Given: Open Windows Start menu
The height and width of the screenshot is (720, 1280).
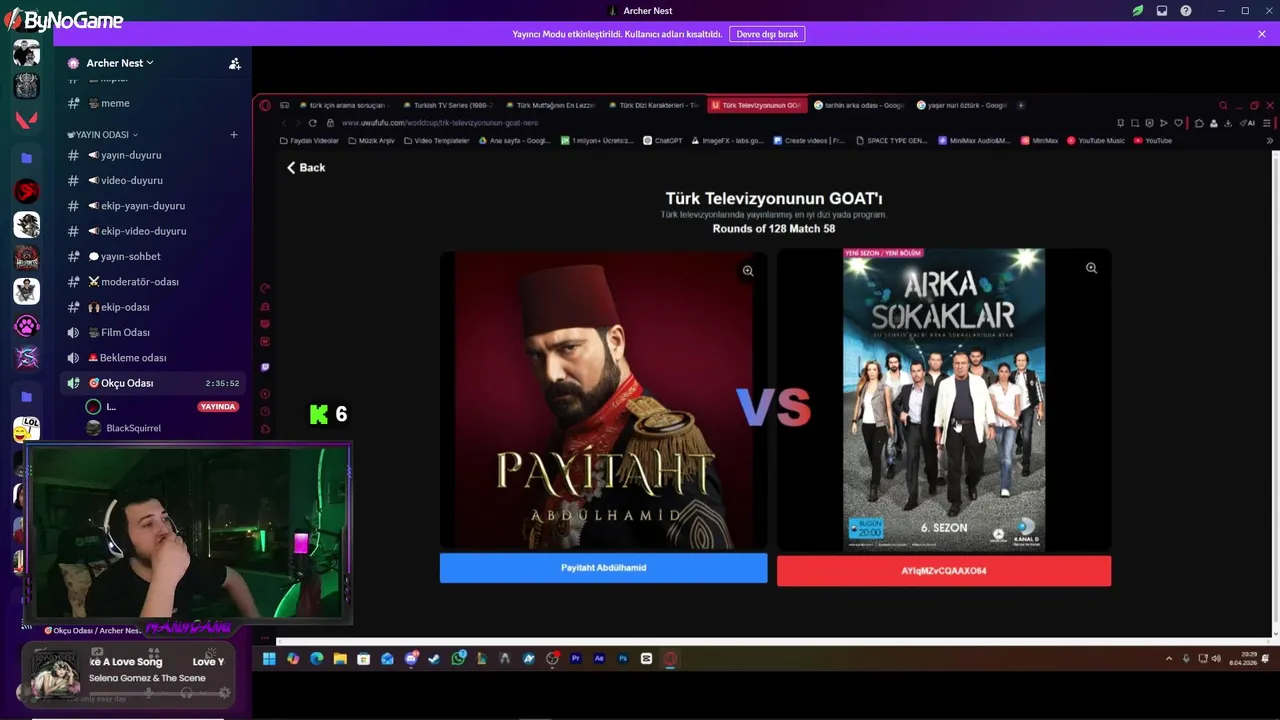Looking at the screenshot, I should pos(269,659).
